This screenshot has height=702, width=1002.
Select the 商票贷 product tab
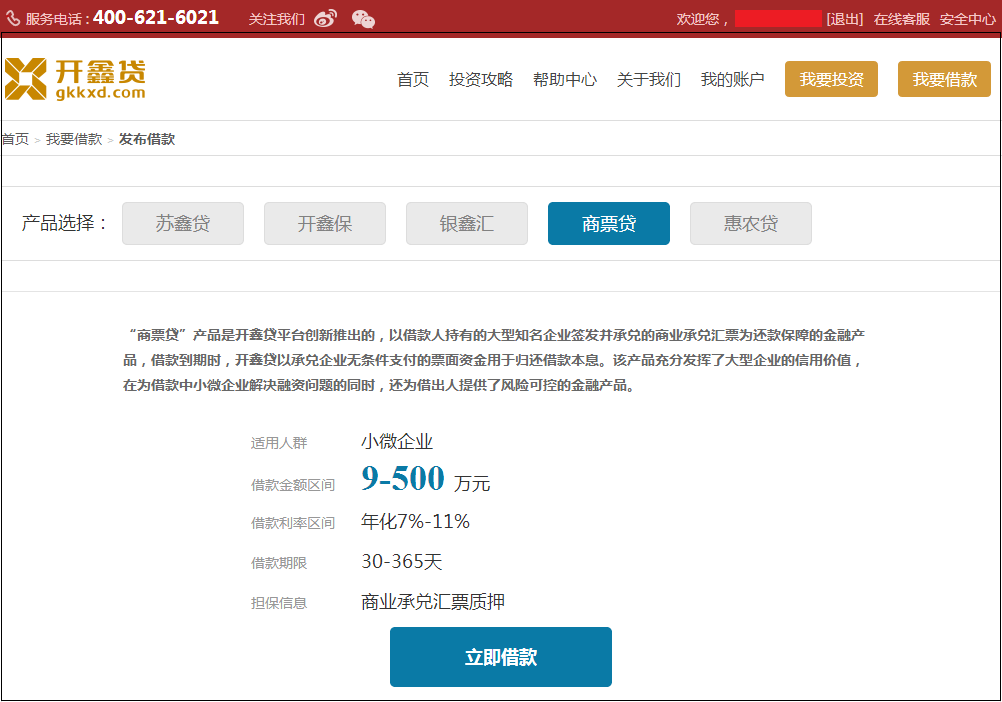pos(609,224)
